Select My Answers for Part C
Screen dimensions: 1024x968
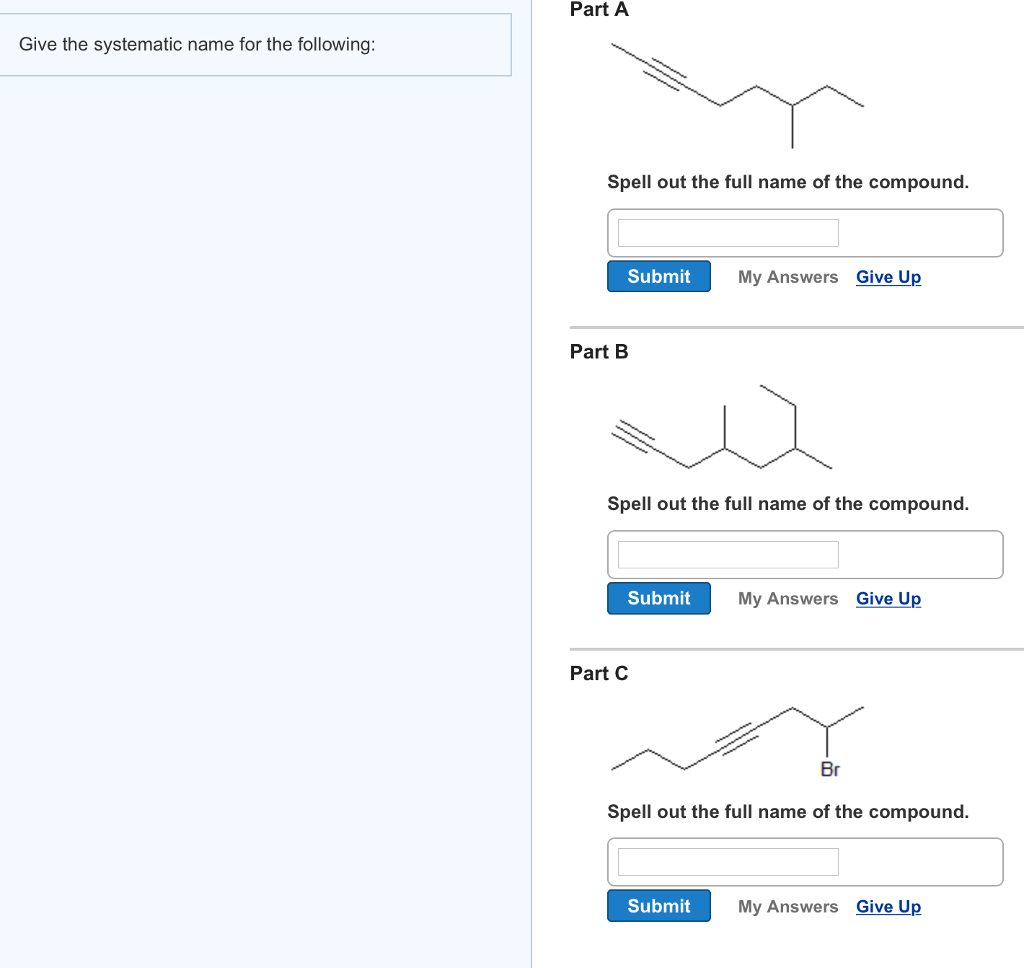787,906
